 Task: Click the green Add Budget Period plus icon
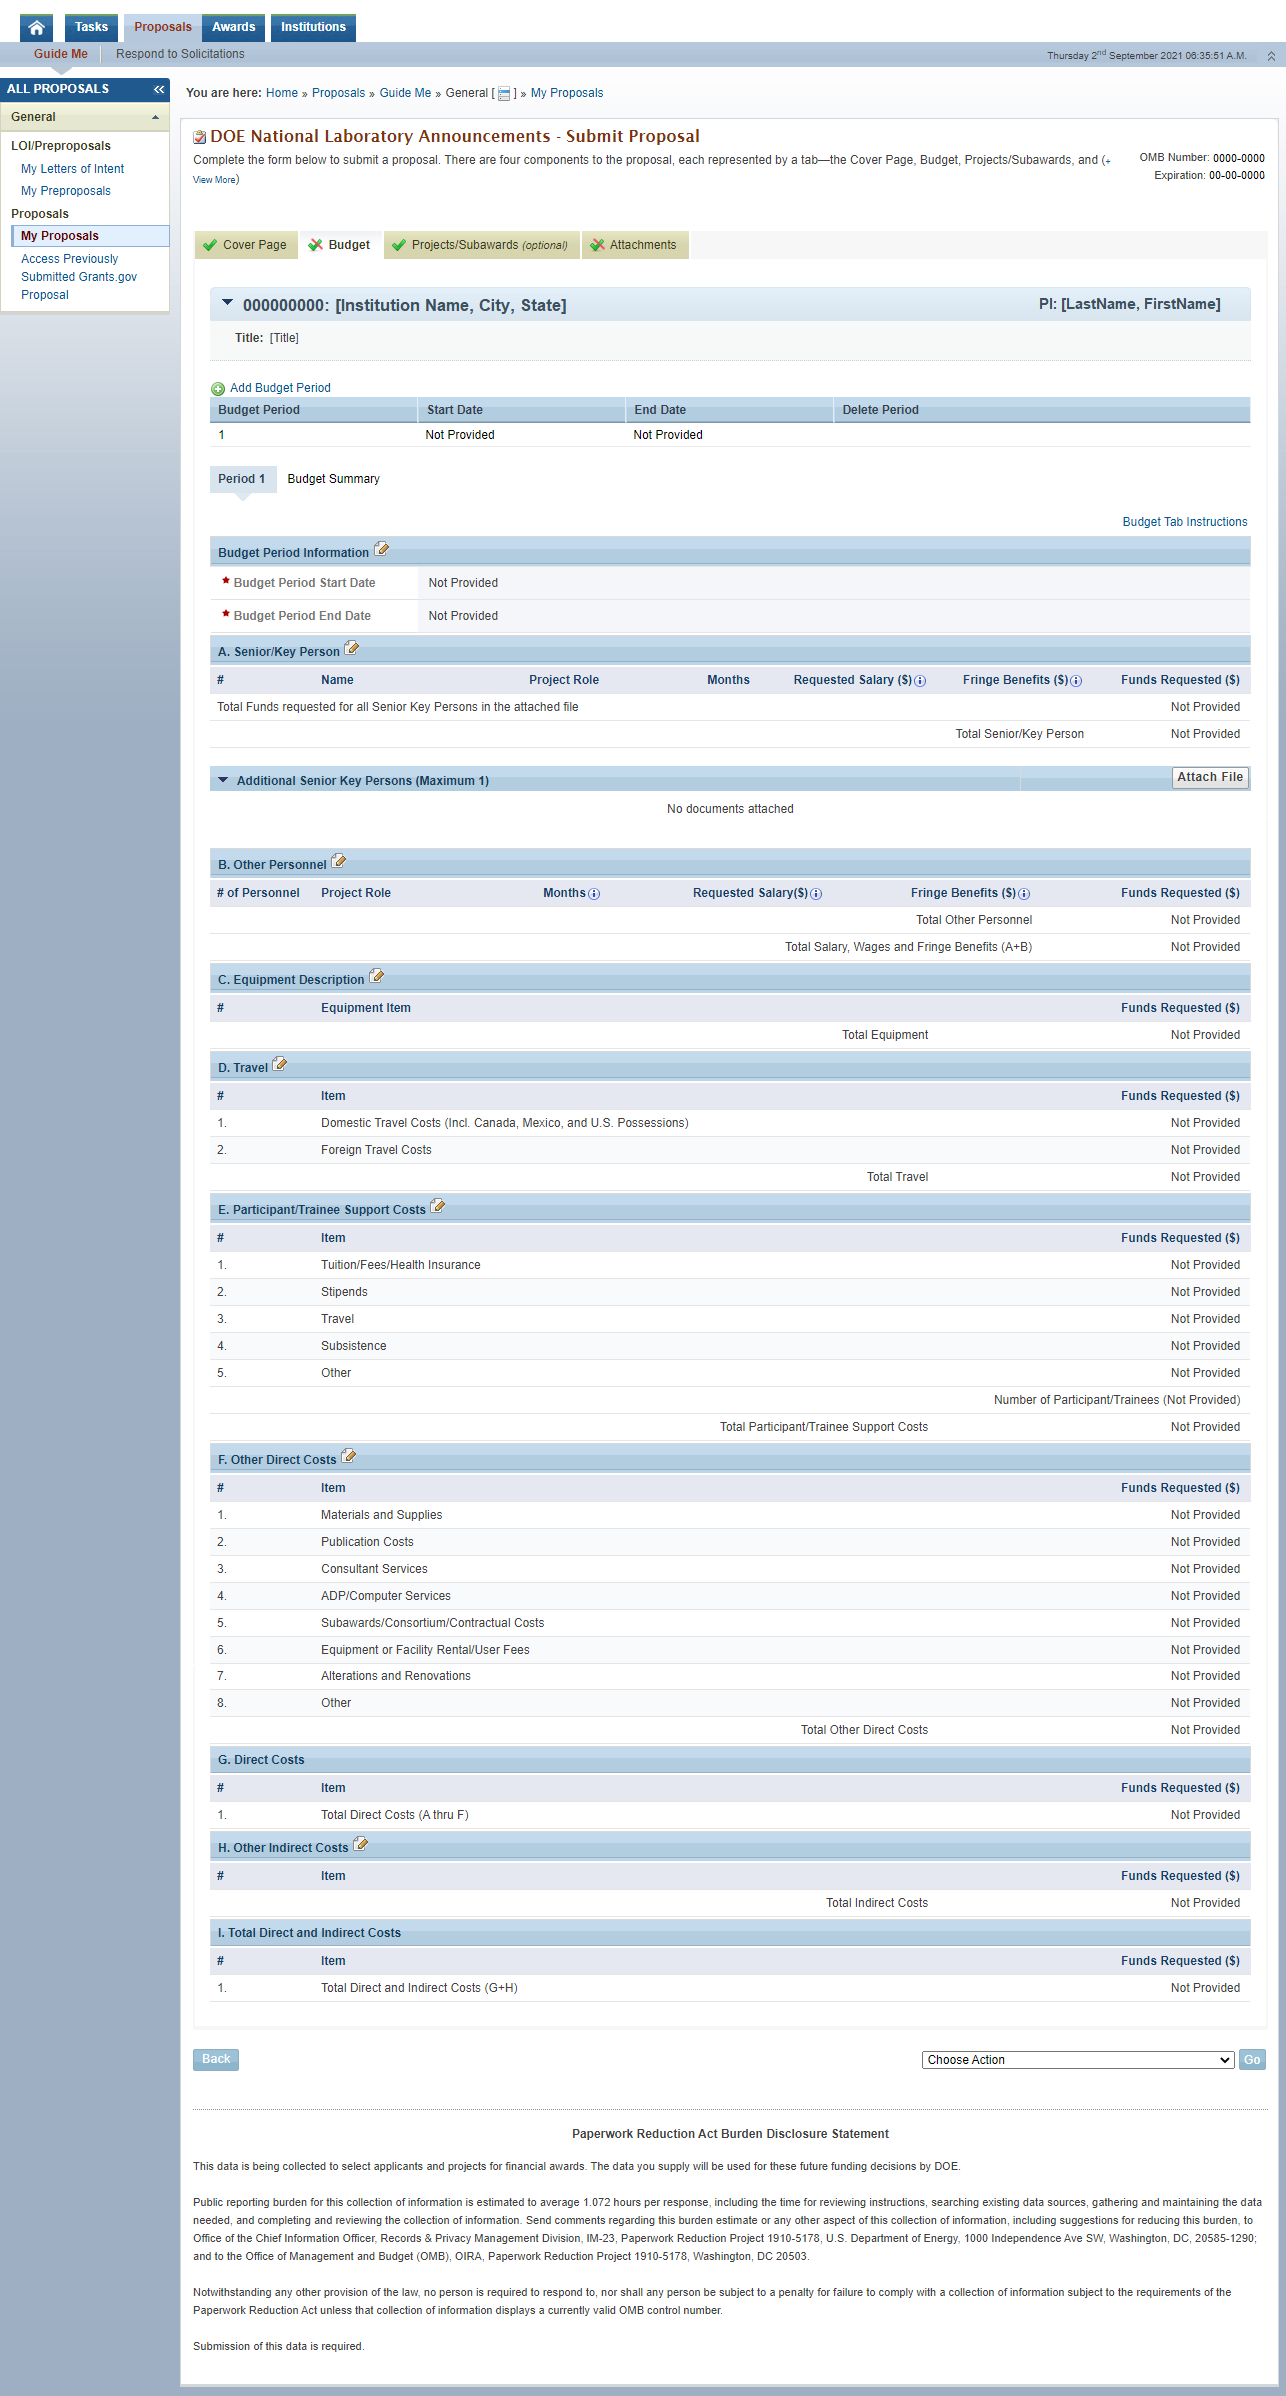(x=218, y=389)
